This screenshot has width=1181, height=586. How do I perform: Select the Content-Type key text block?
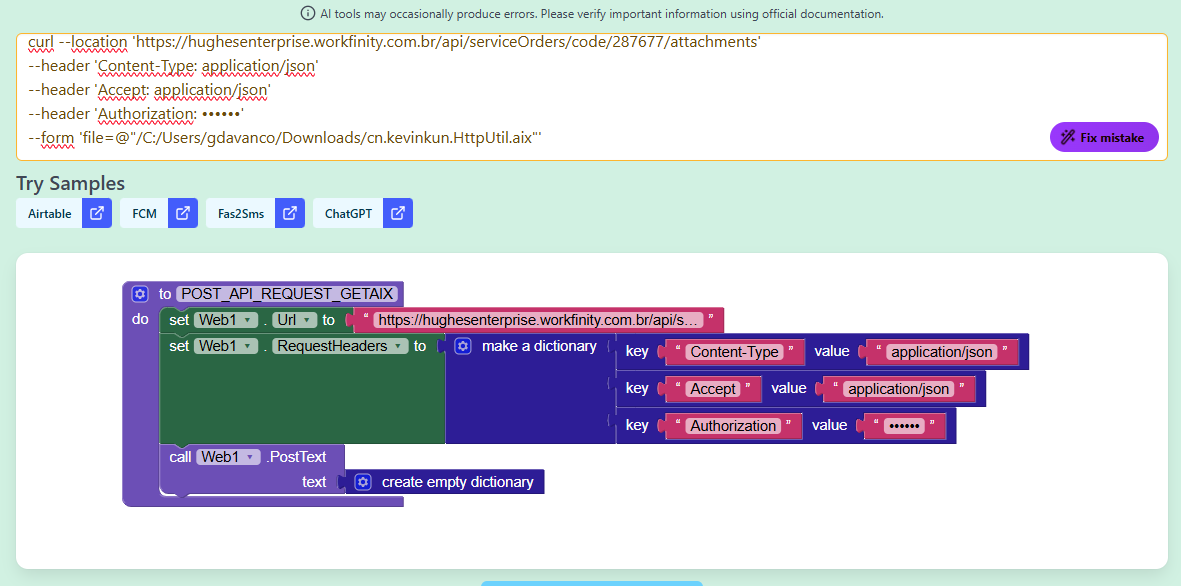(734, 352)
